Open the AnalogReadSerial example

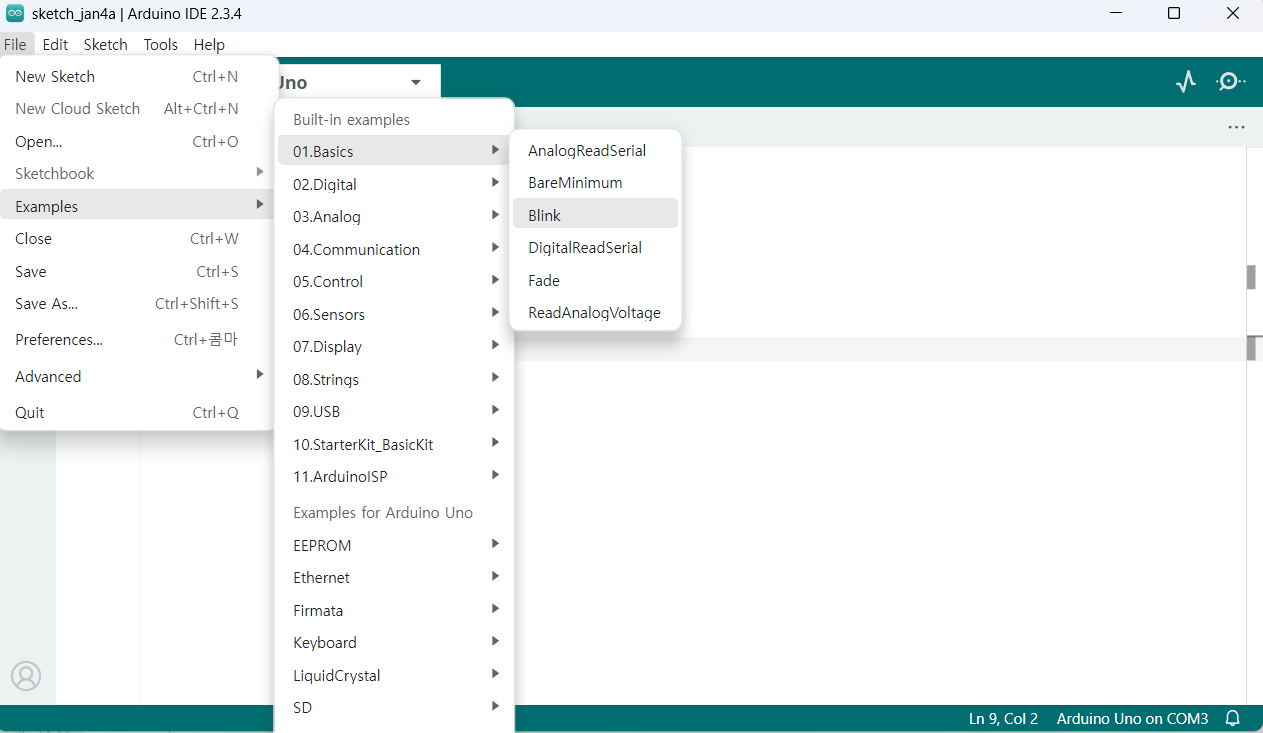595,150
